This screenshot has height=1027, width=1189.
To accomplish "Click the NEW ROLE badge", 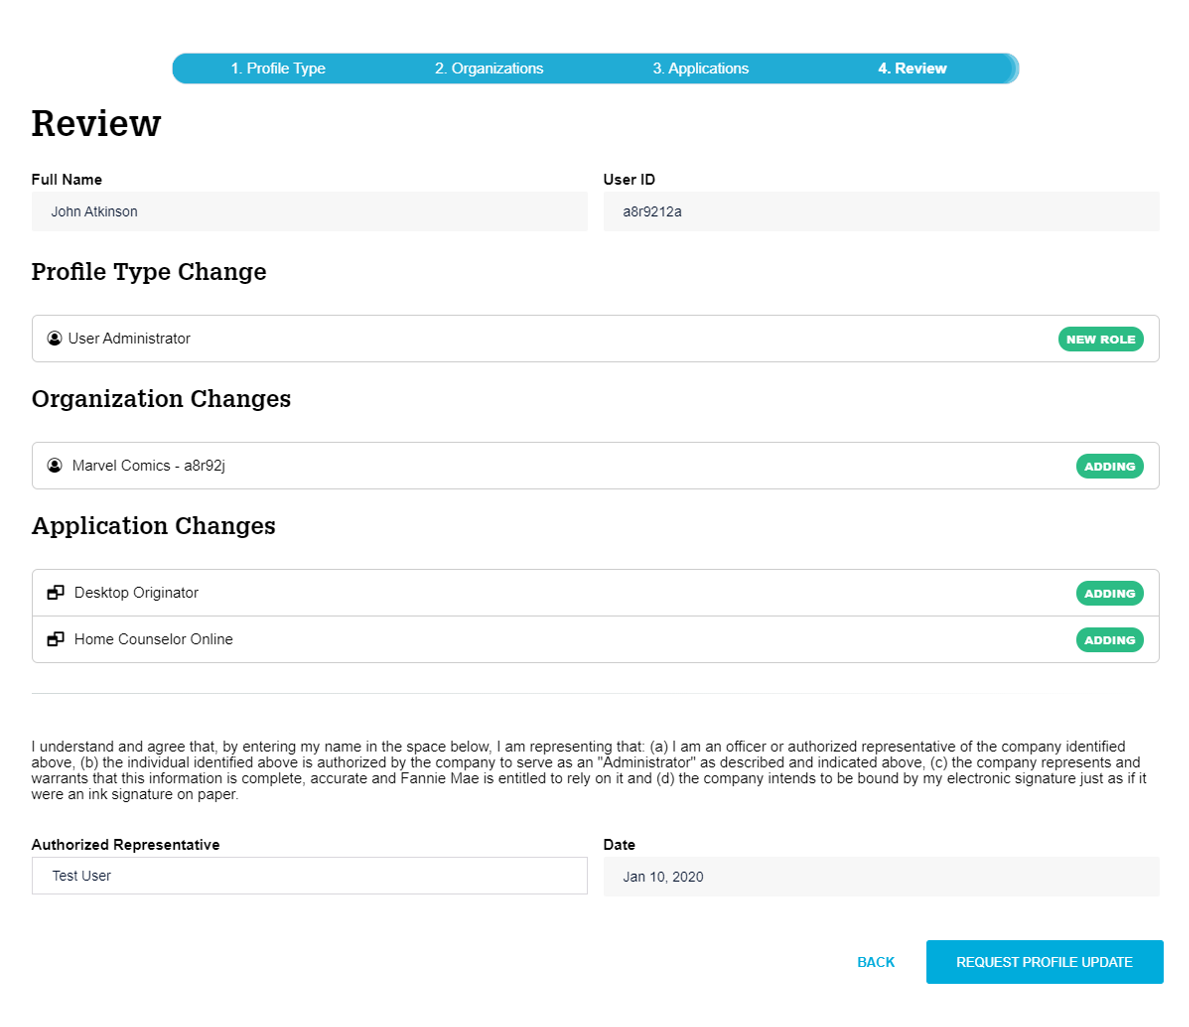I will click(x=1101, y=339).
